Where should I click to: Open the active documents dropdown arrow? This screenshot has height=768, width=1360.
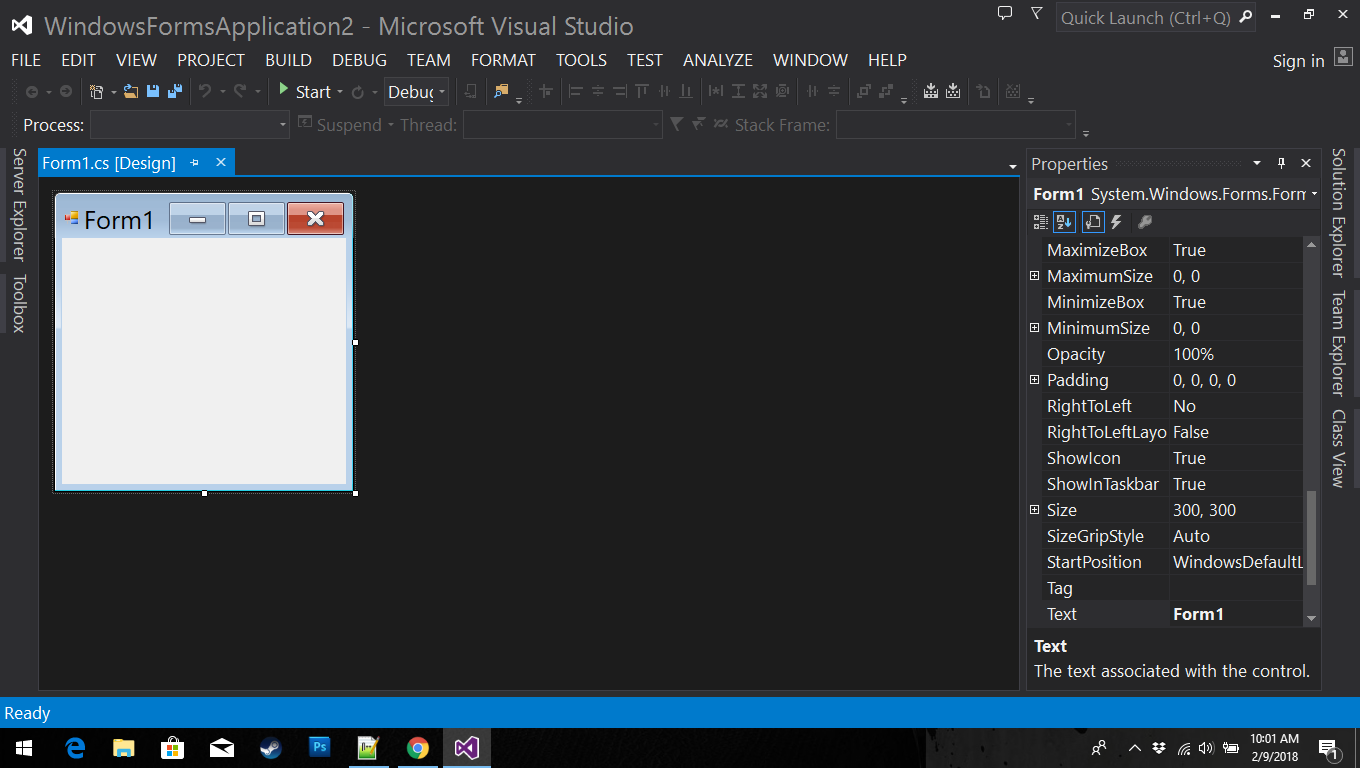[1013, 166]
